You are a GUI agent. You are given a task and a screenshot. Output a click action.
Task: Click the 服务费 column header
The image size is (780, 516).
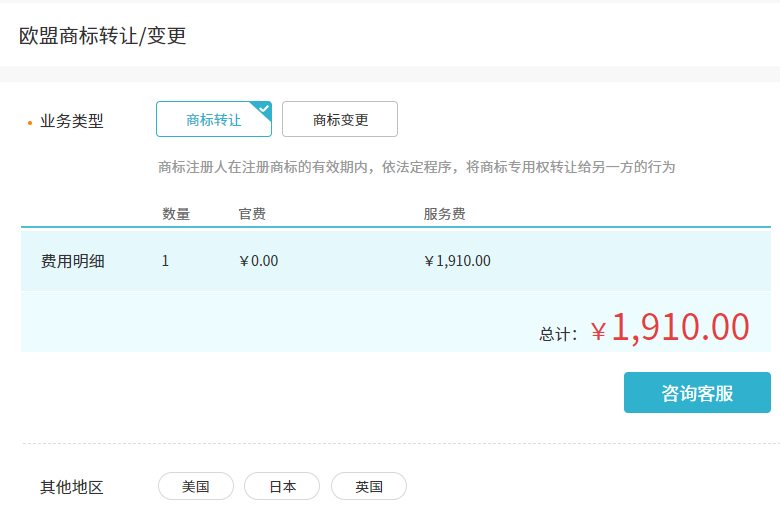(x=444, y=214)
